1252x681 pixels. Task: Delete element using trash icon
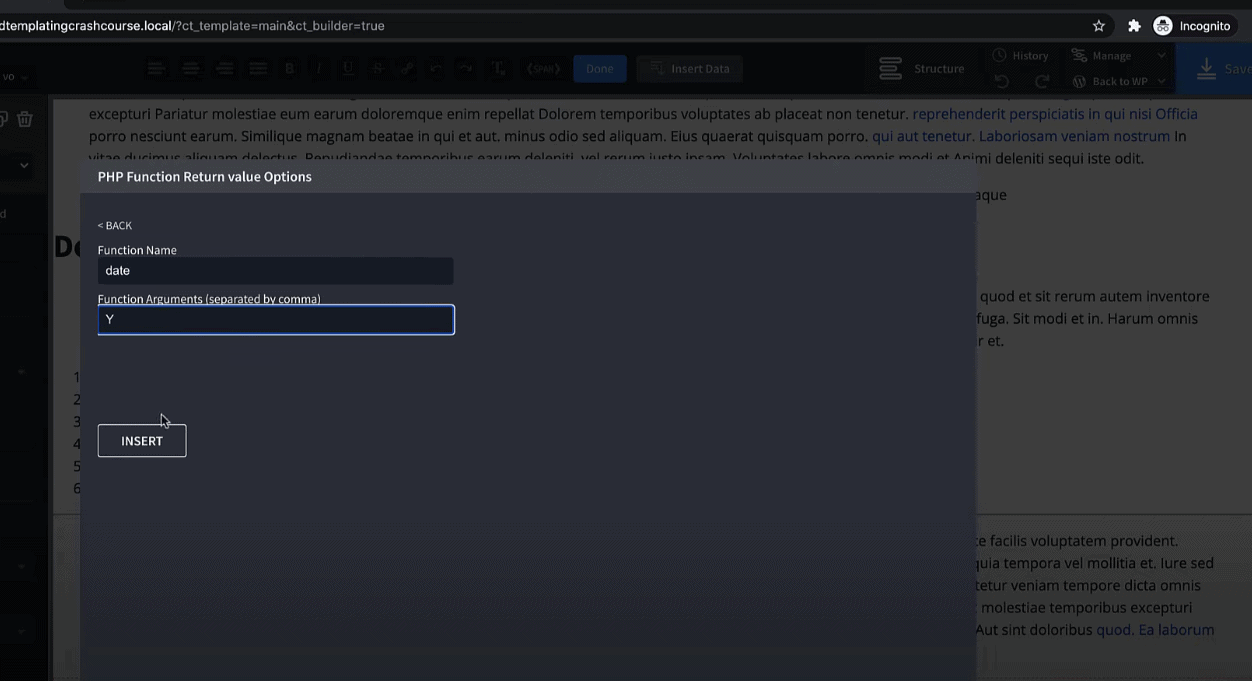tap(25, 119)
